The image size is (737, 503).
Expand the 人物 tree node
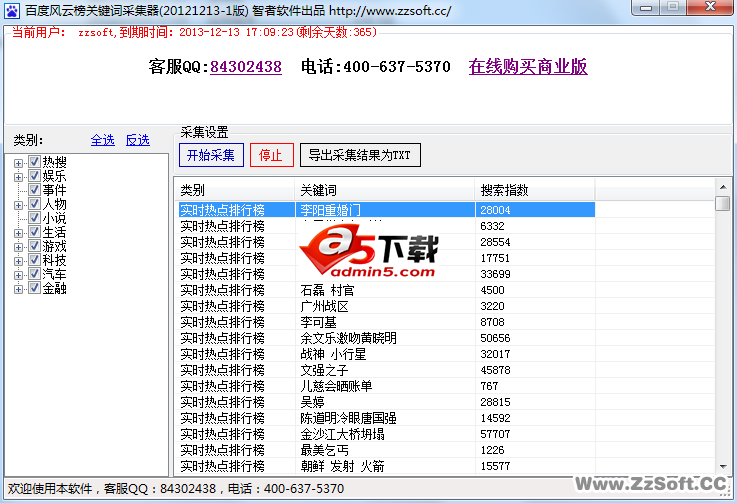coord(18,205)
